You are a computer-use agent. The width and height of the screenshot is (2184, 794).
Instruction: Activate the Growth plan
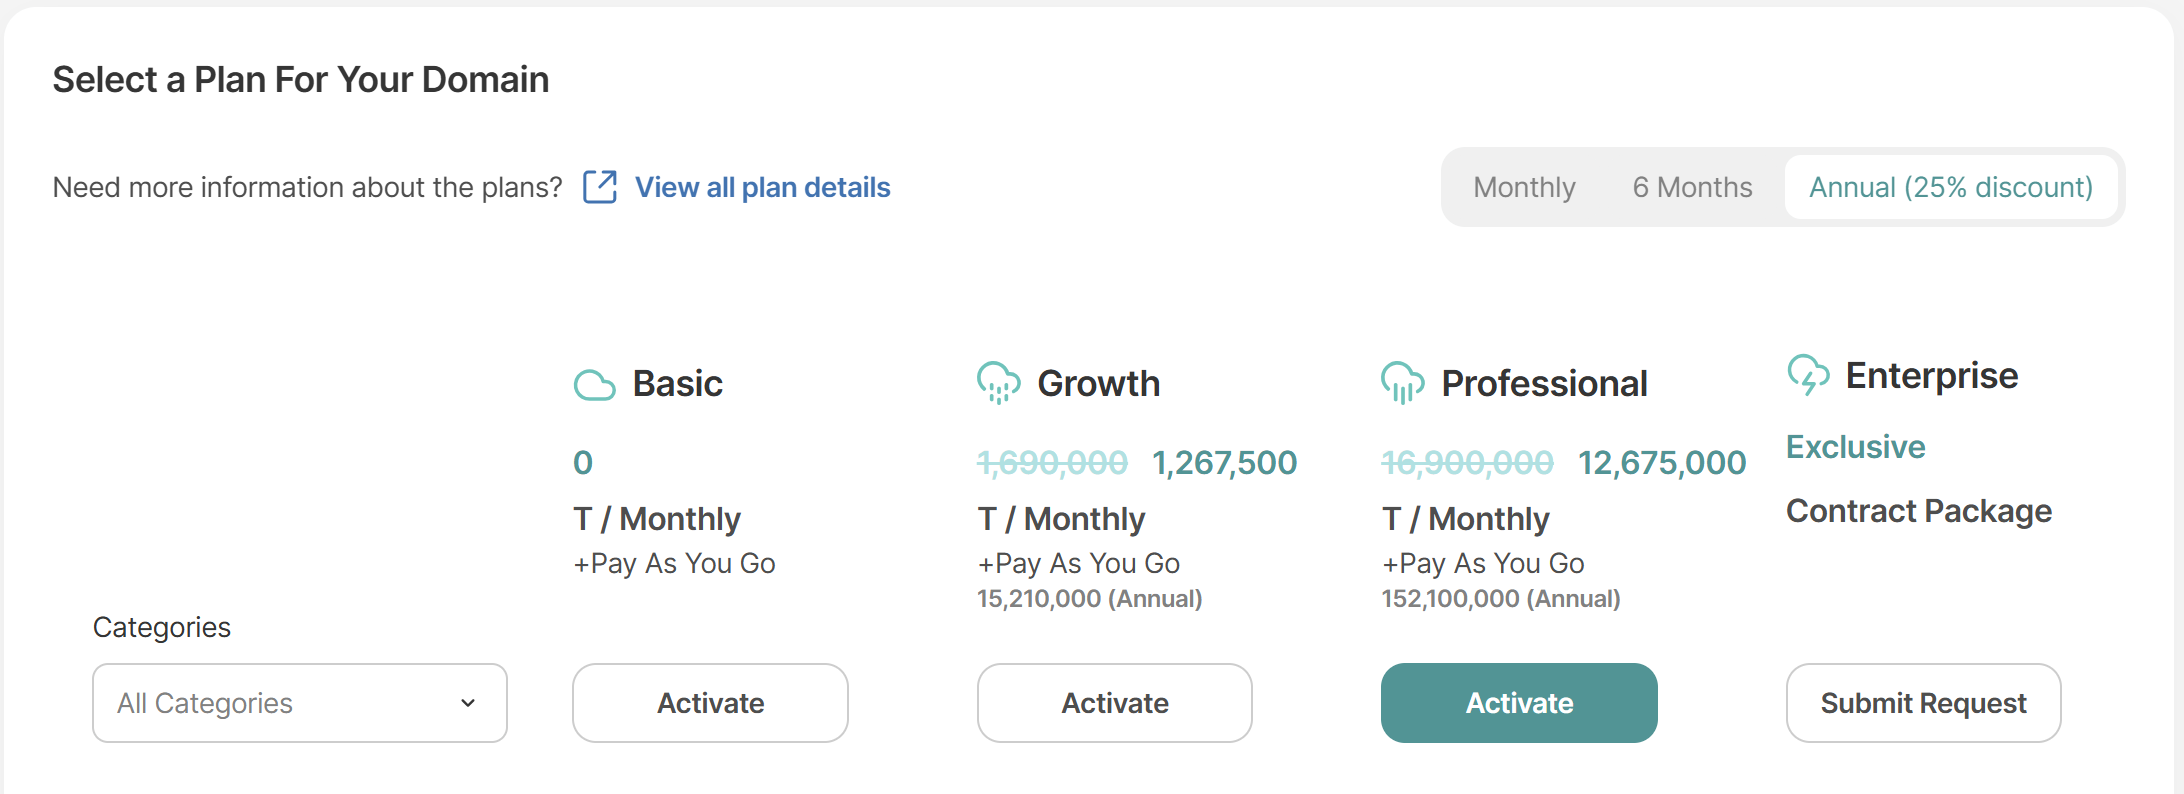point(1115,703)
